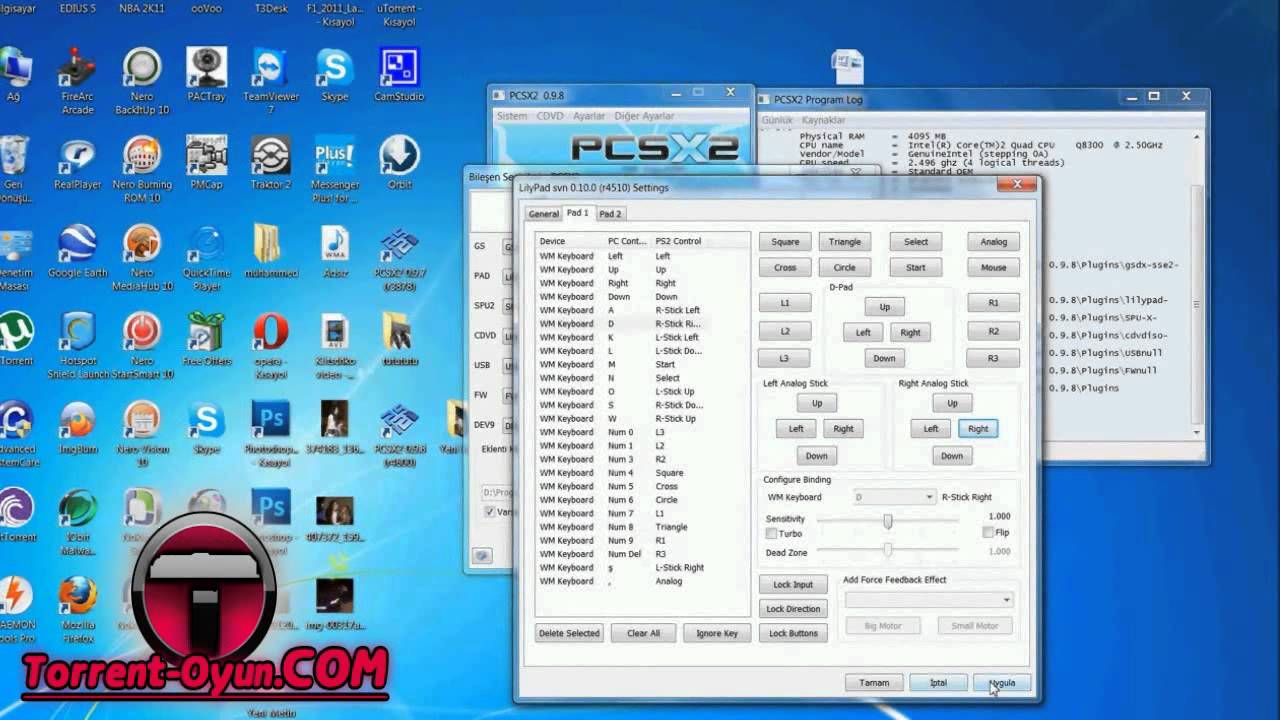Open the Hotspot Shield Launch icon
Viewport: 1280px width, 720px height.
(77, 345)
